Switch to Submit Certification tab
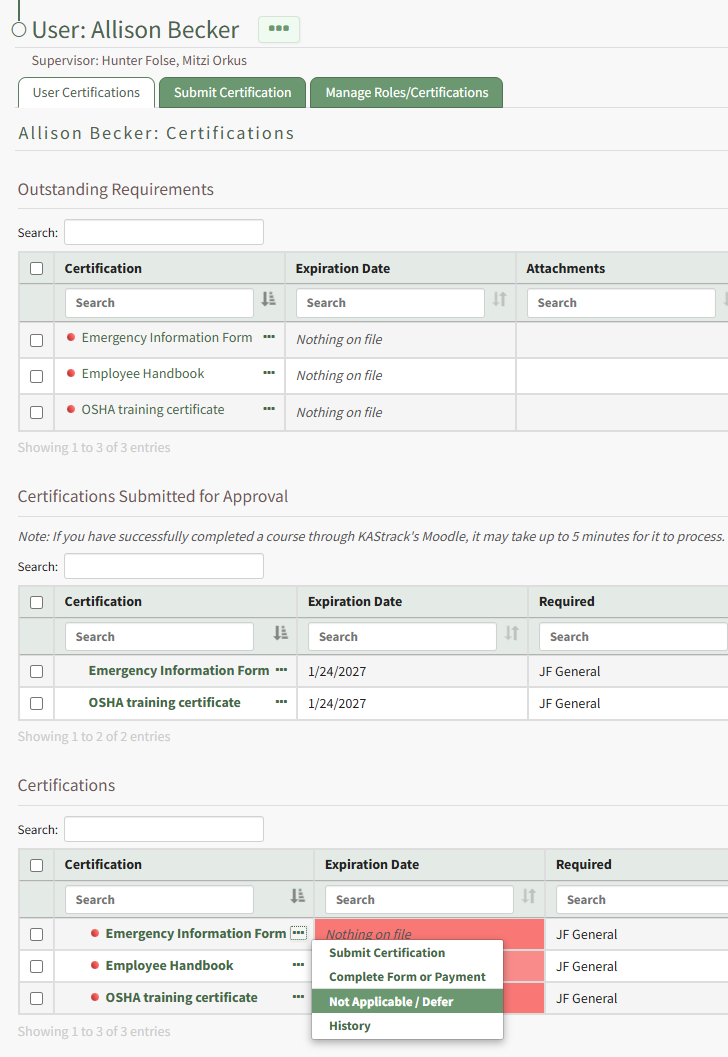This screenshot has width=728, height=1057. tap(232, 93)
